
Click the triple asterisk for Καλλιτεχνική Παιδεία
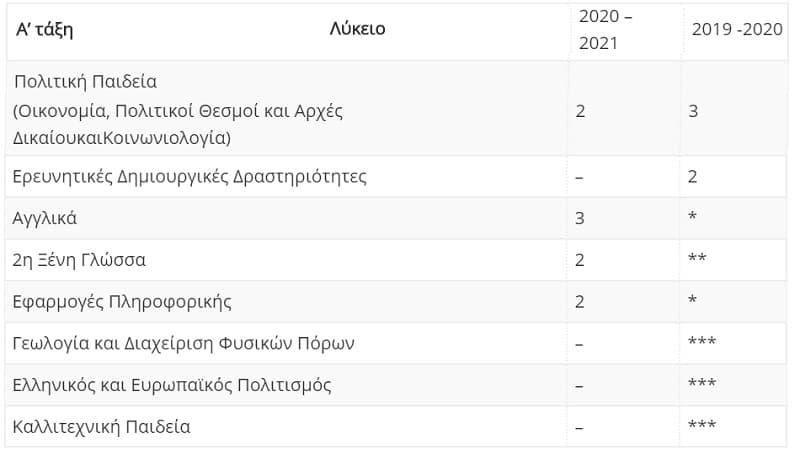pos(702,424)
